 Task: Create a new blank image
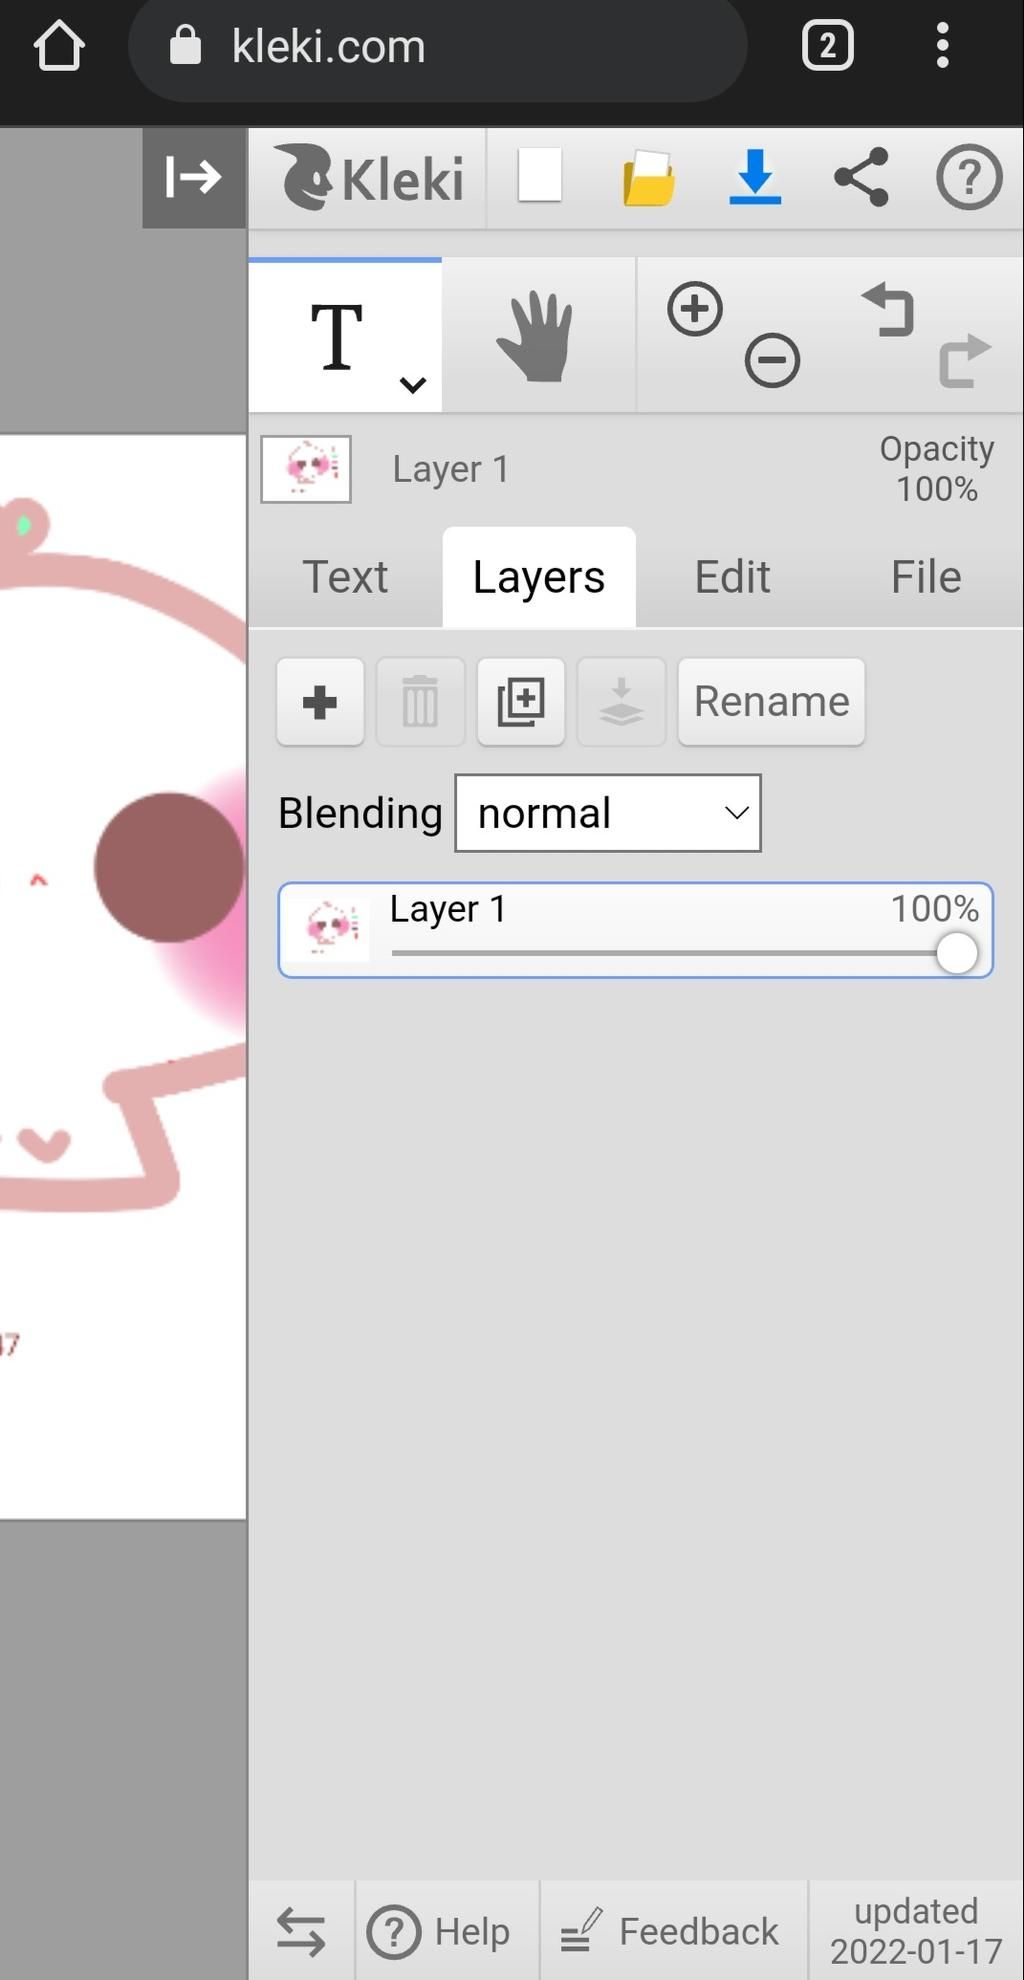(x=540, y=176)
